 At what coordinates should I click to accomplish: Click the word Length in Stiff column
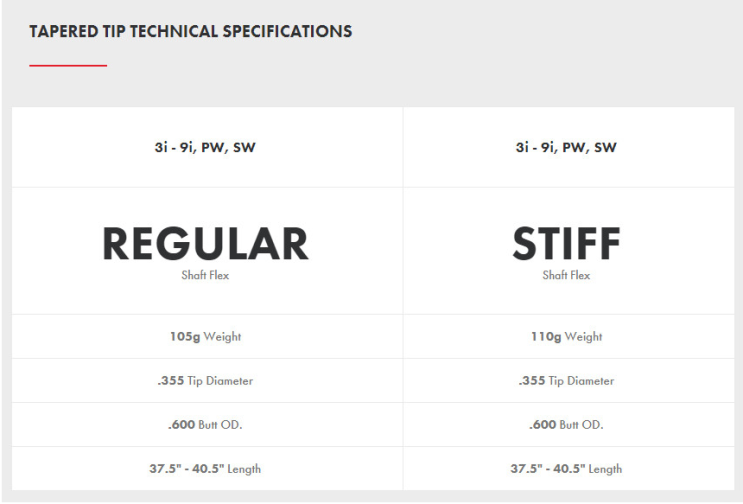coord(605,469)
